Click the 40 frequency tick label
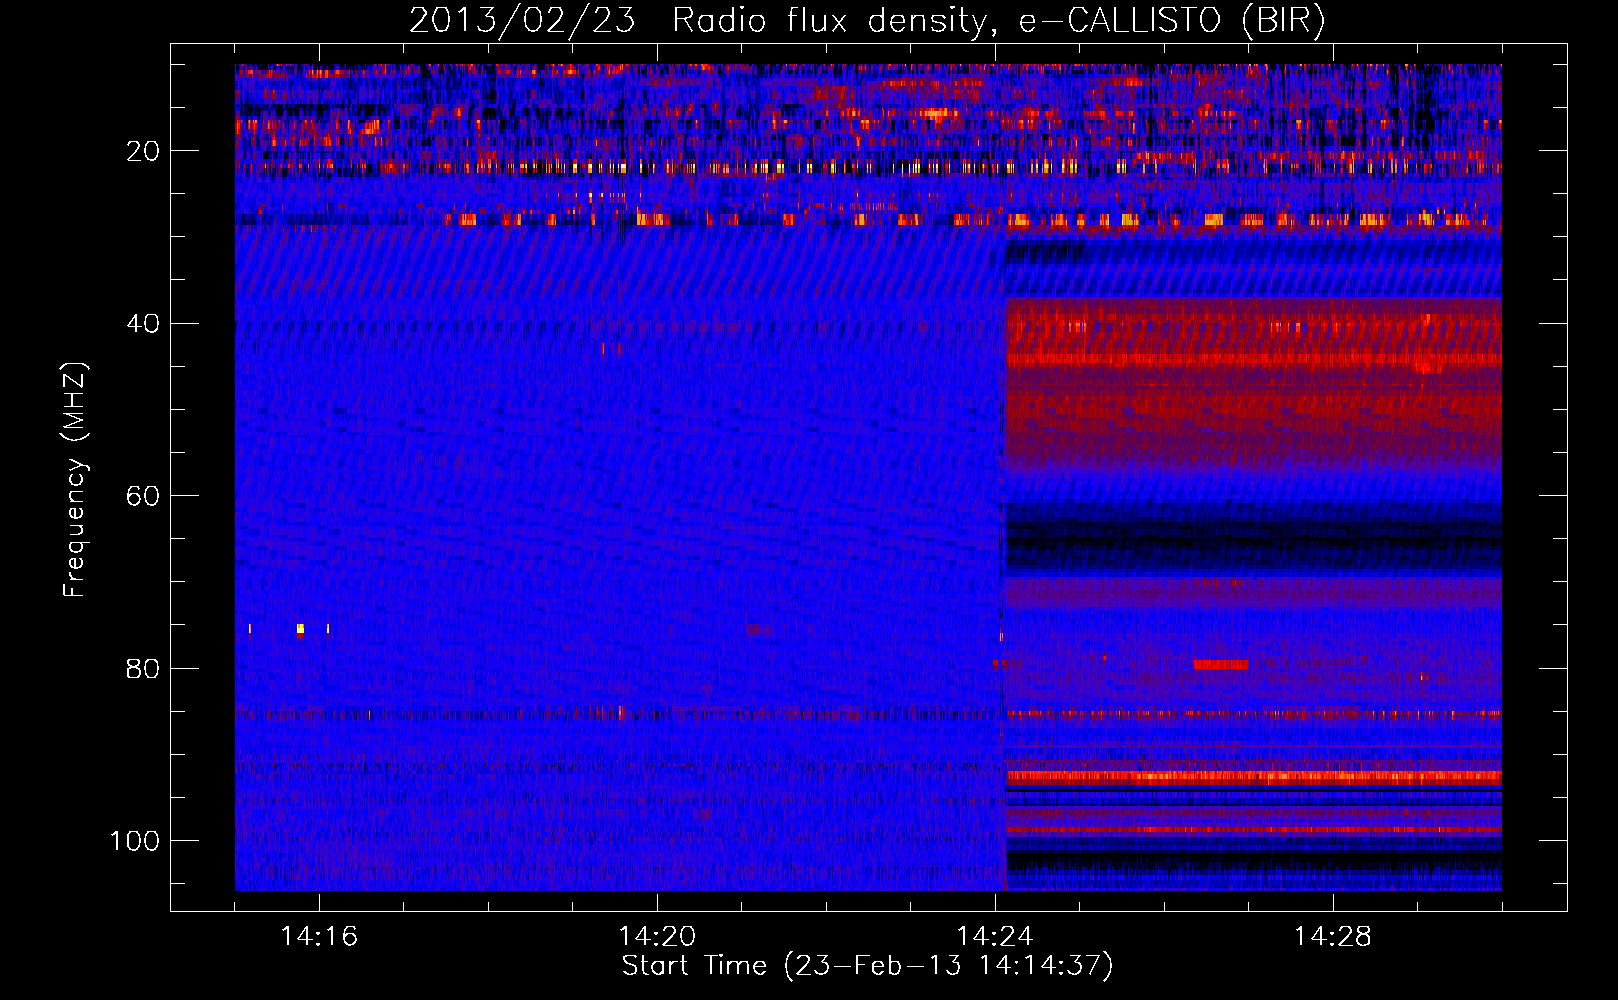This screenshot has width=1618, height=1000. point(143,323)
